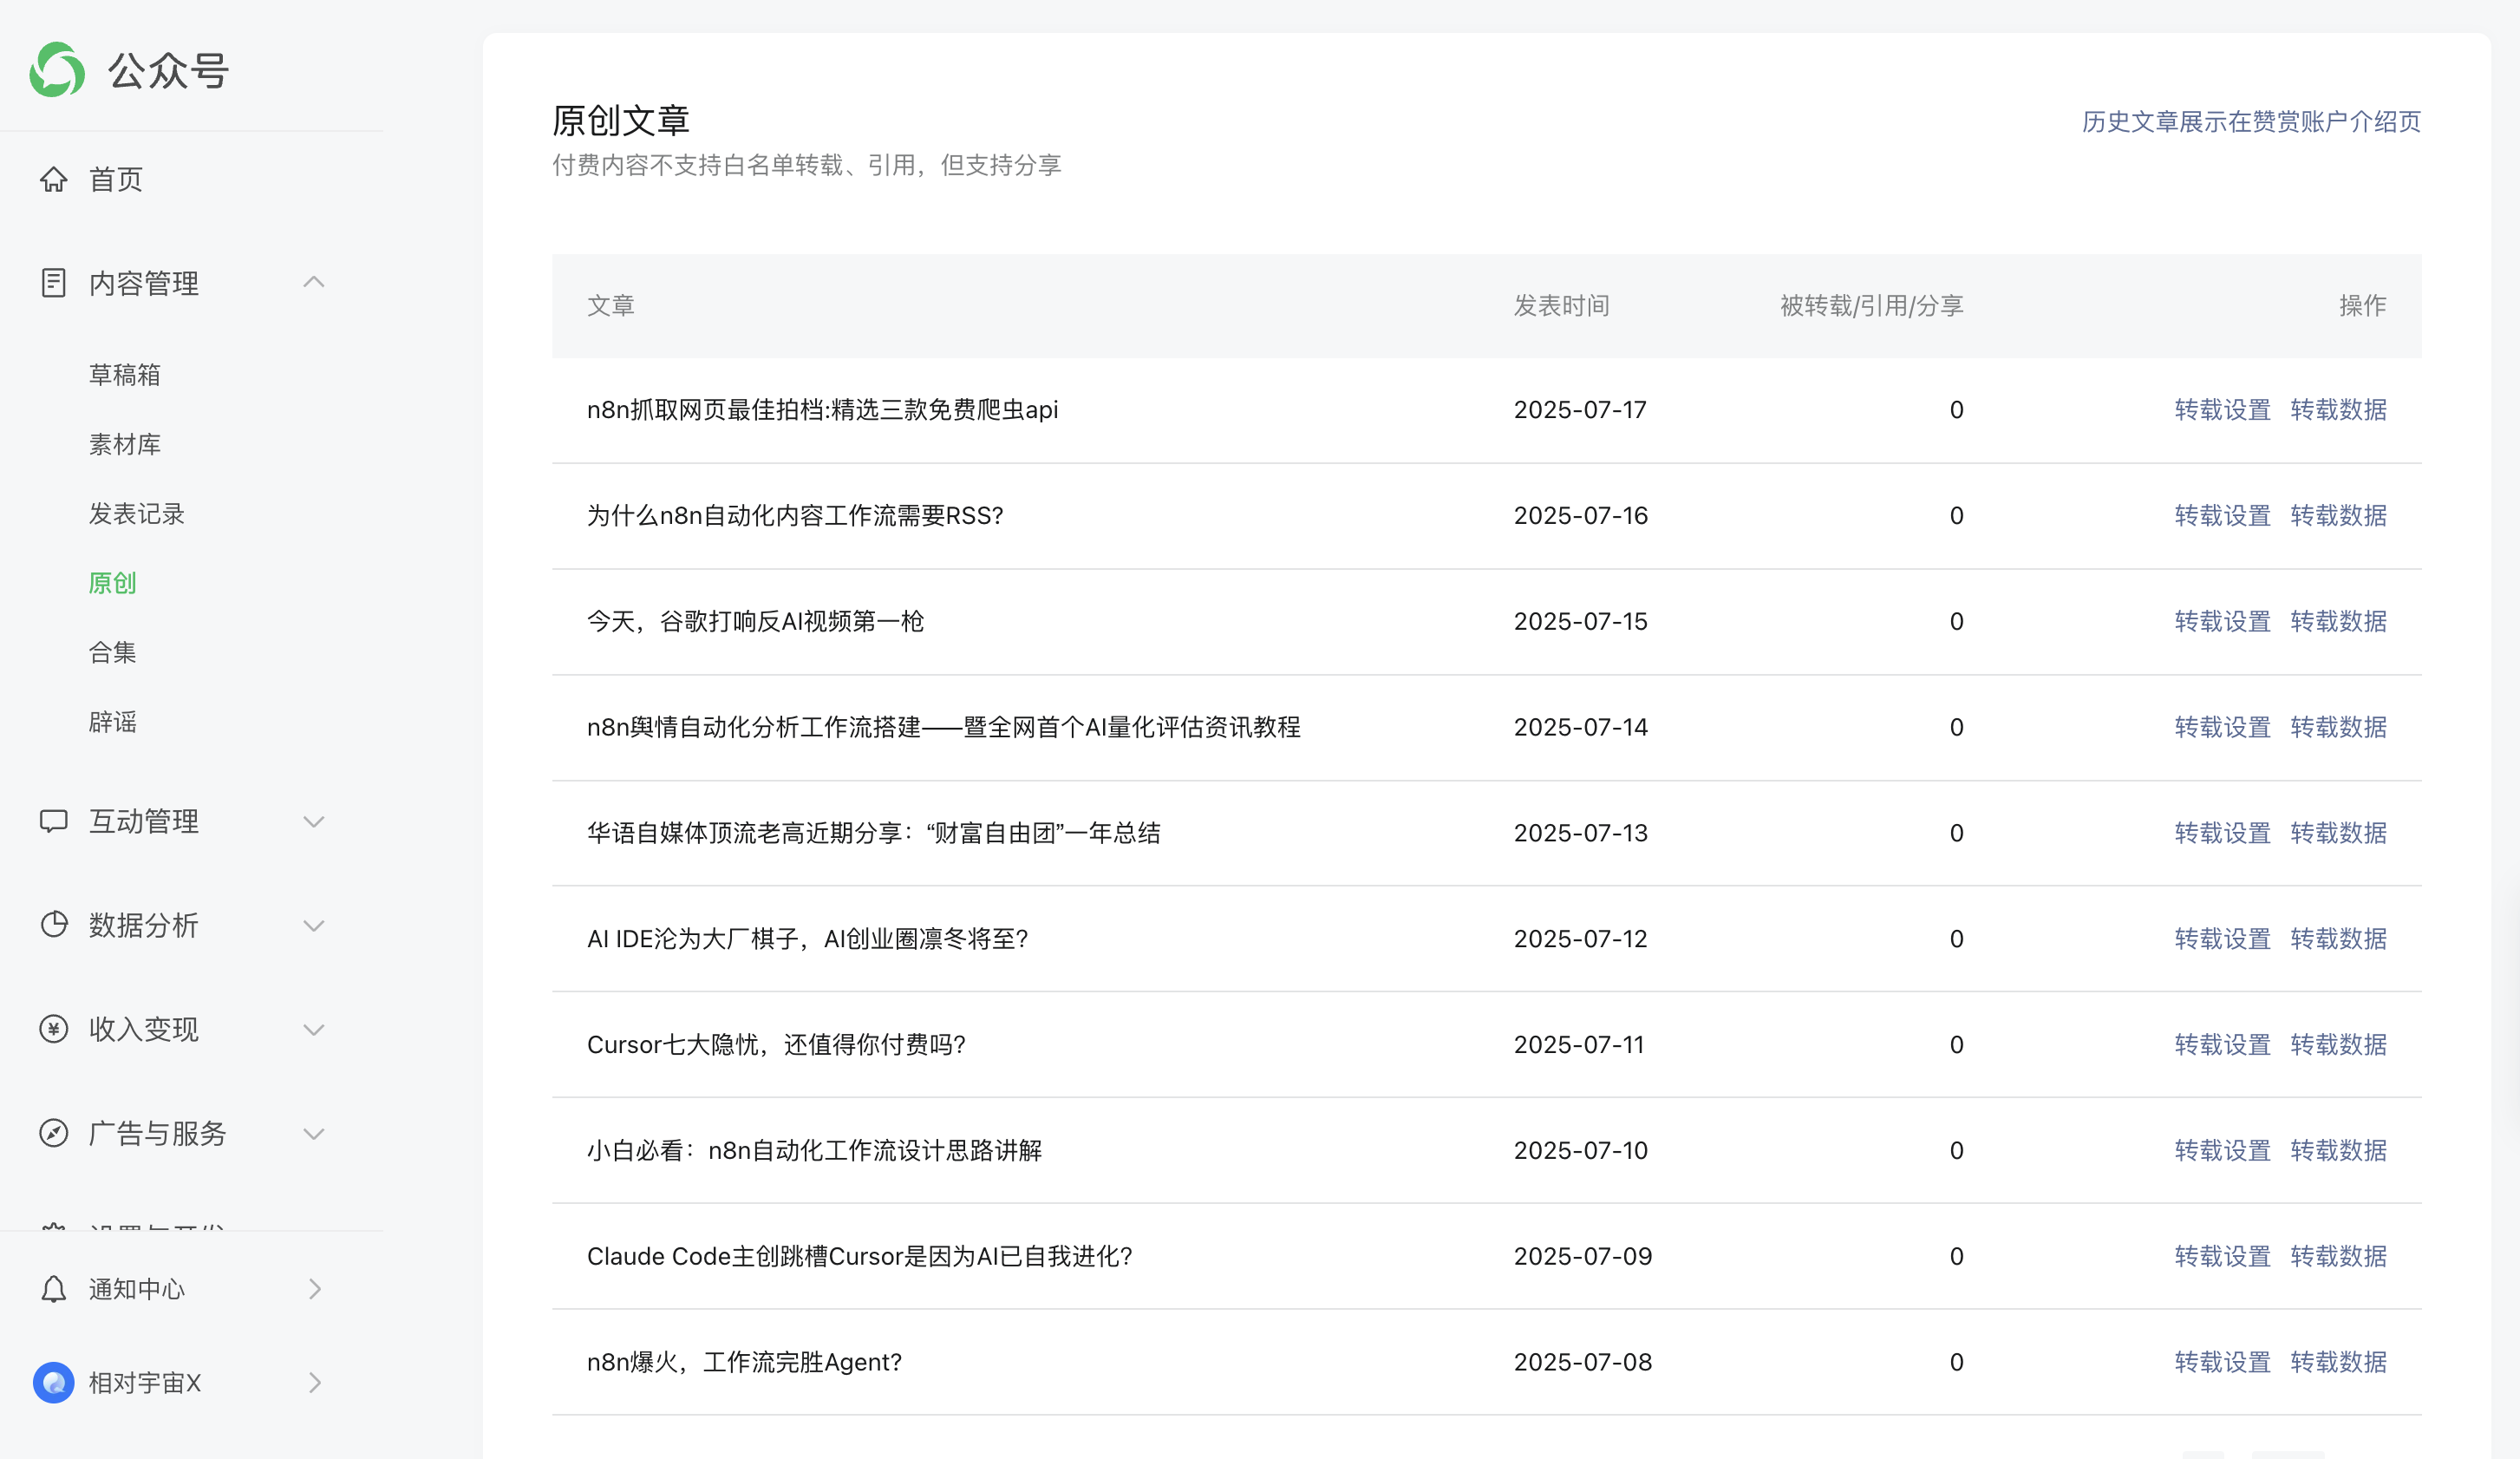Click 历史文章展示在赞赏账户介绍页 link
2520x1459 pixels.
pos(2251,121)
